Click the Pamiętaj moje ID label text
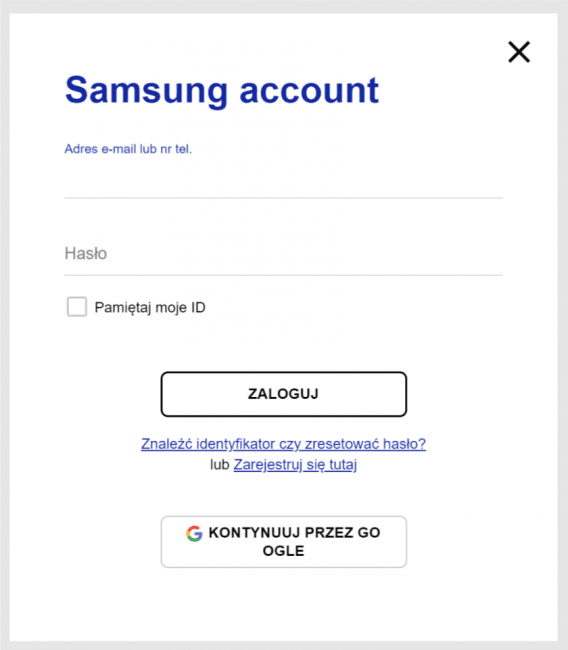568x650 pixels. click(x=150, y=308)
